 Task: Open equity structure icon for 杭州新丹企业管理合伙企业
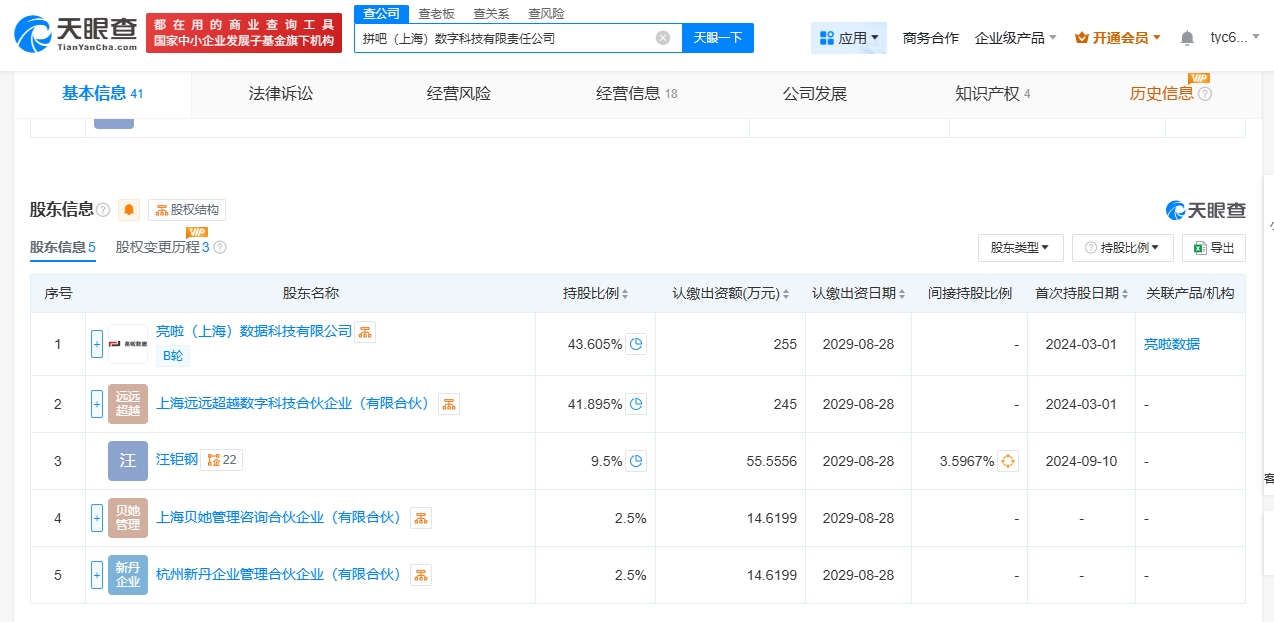[421, 575]
